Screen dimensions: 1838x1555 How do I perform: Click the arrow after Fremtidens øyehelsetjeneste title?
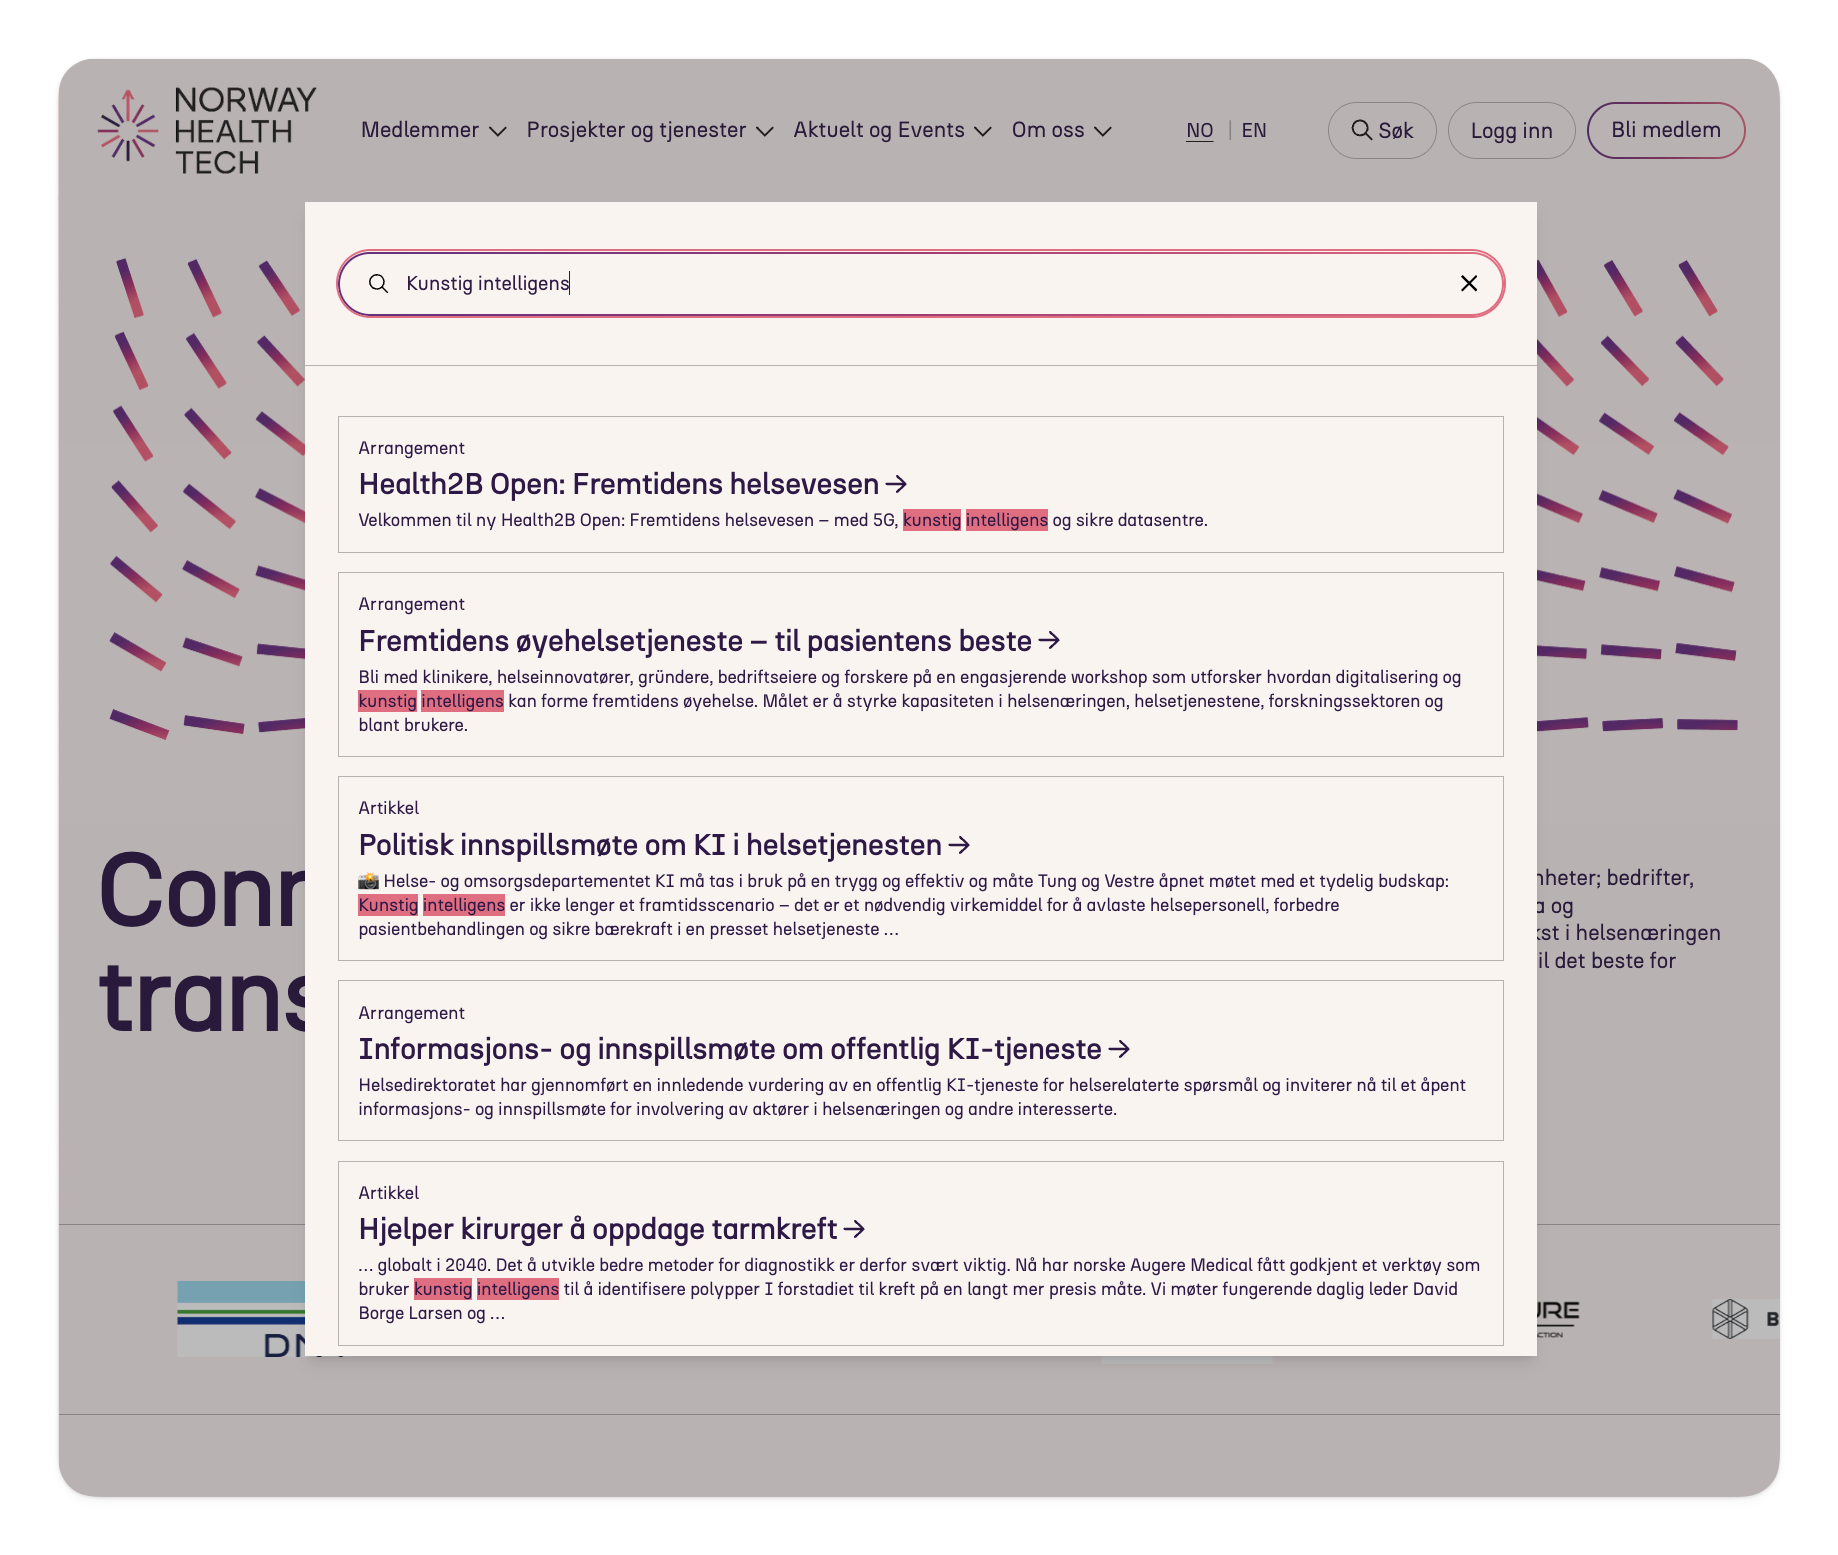[x=1049, y=640]
